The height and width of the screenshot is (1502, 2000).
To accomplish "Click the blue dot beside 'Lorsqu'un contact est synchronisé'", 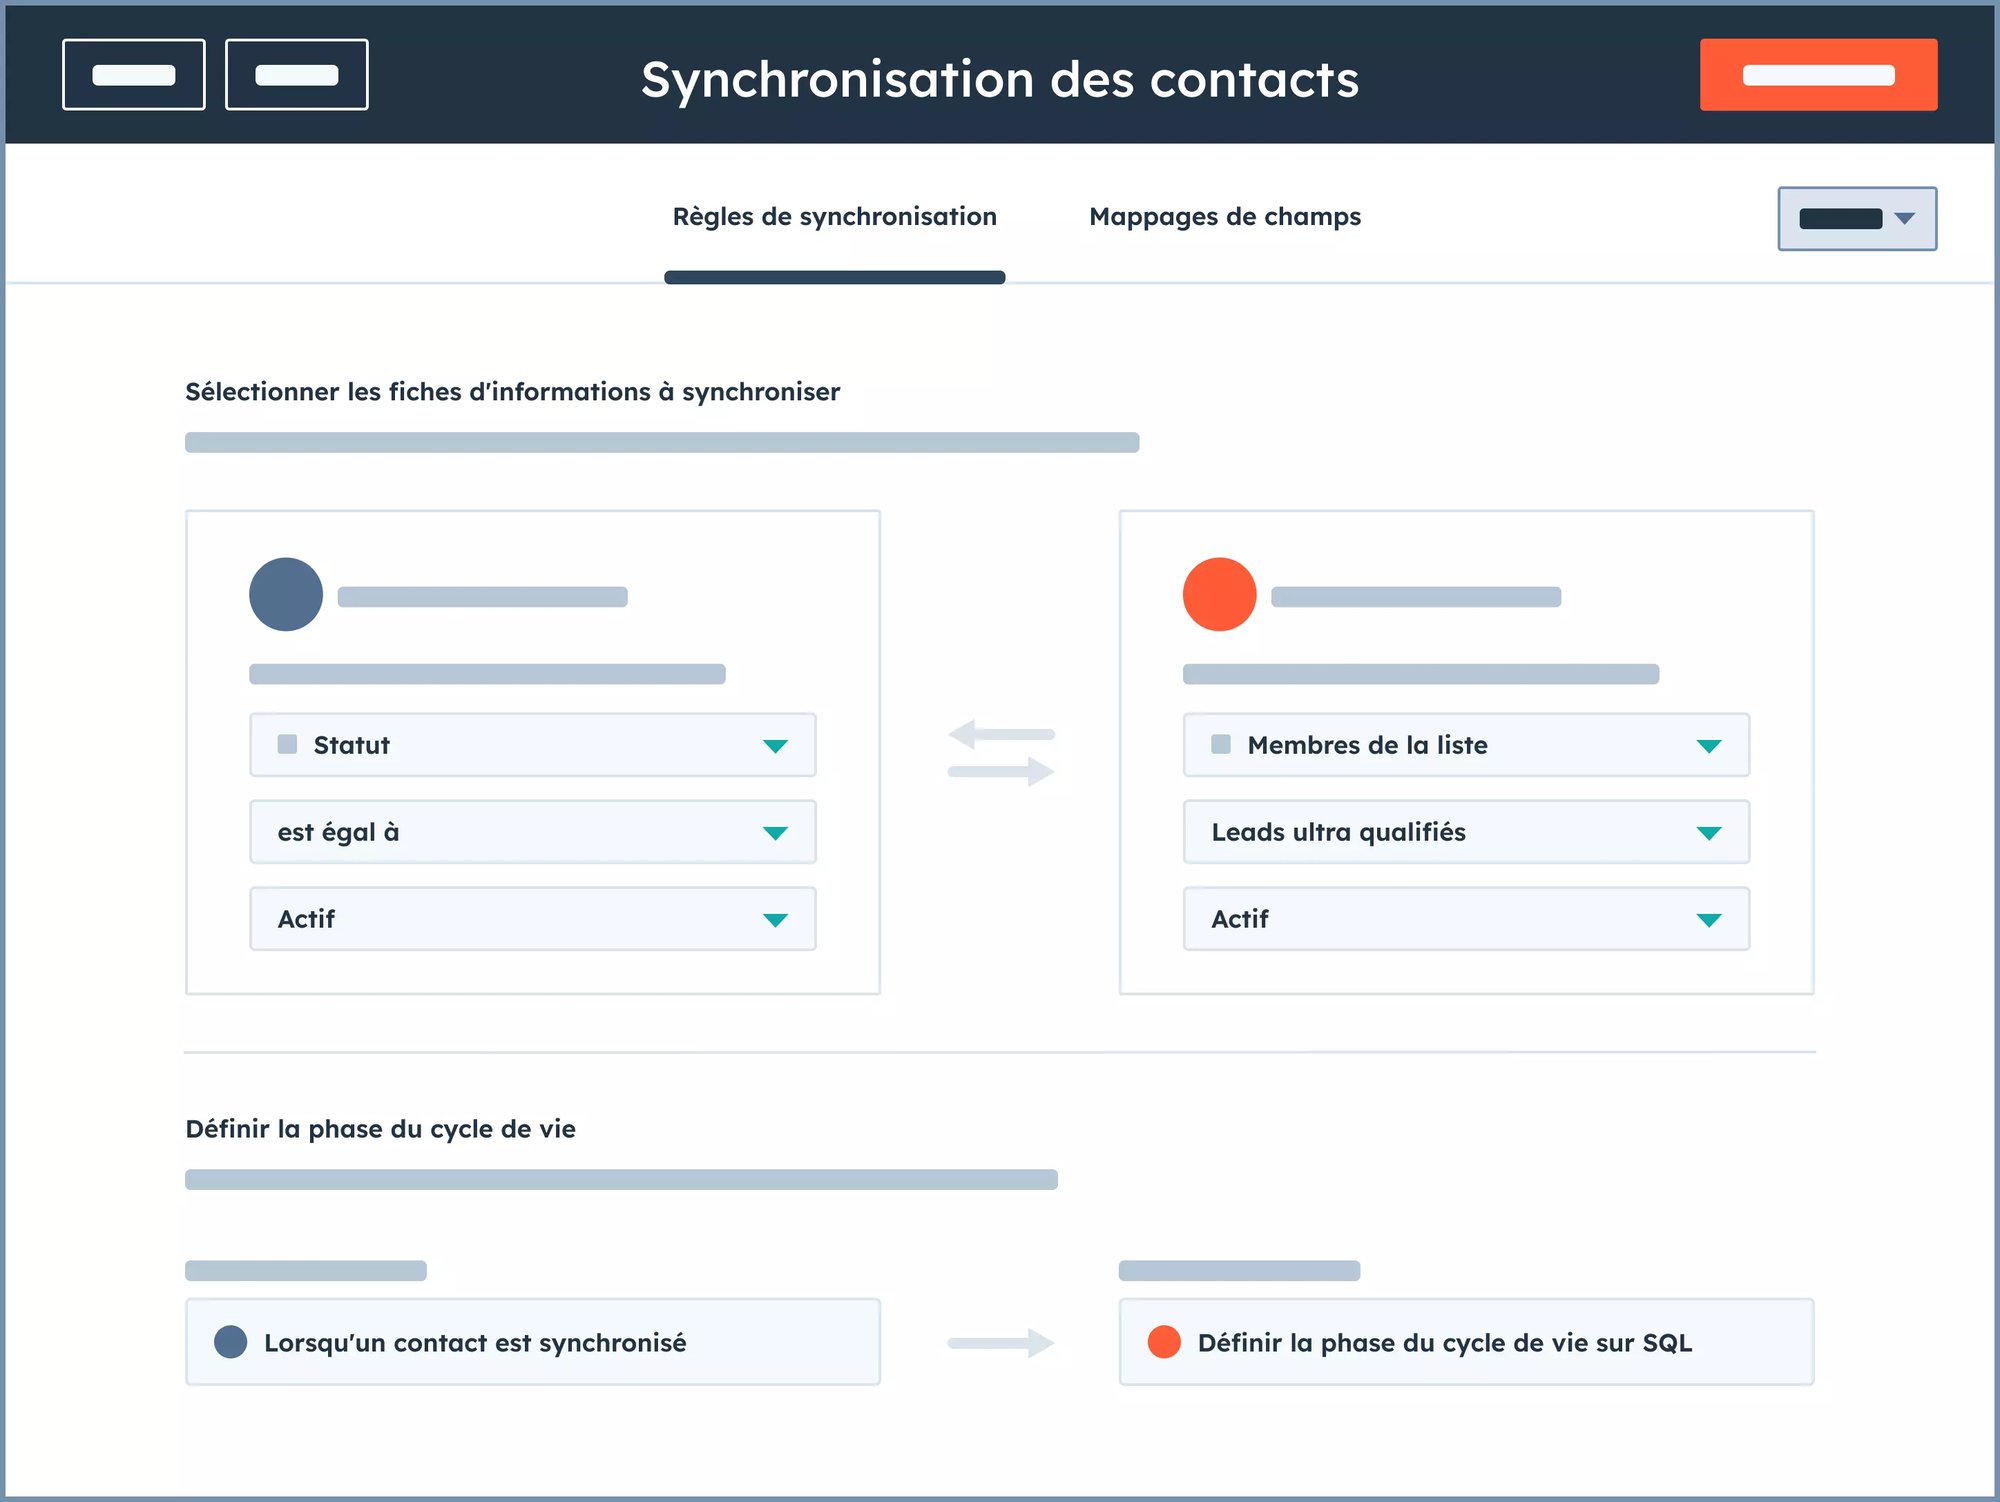I will click(x=231, y=1342).
